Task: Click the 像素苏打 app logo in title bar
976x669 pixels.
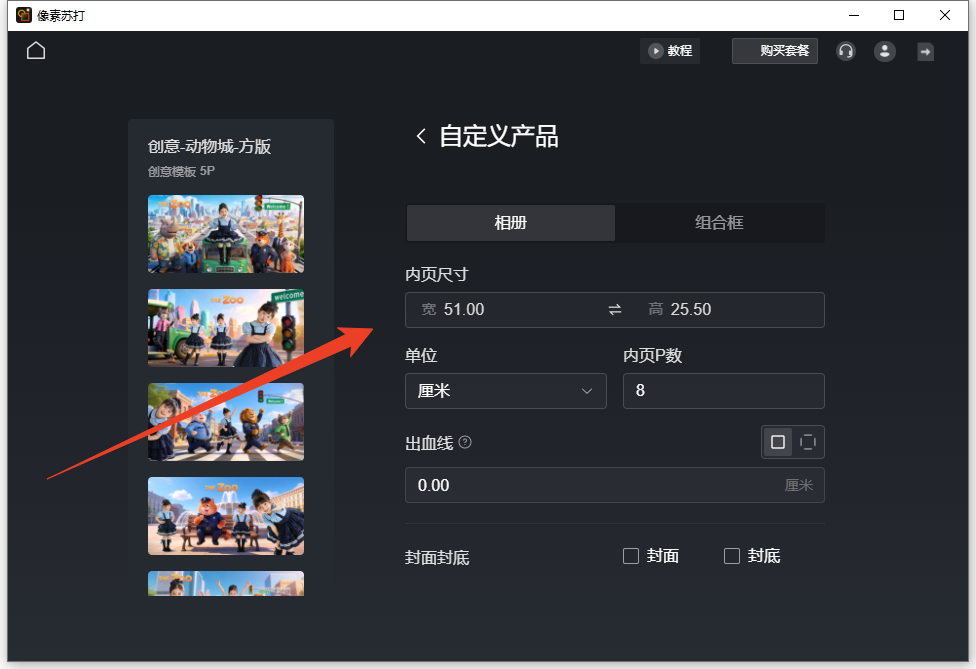Action: 24,15
